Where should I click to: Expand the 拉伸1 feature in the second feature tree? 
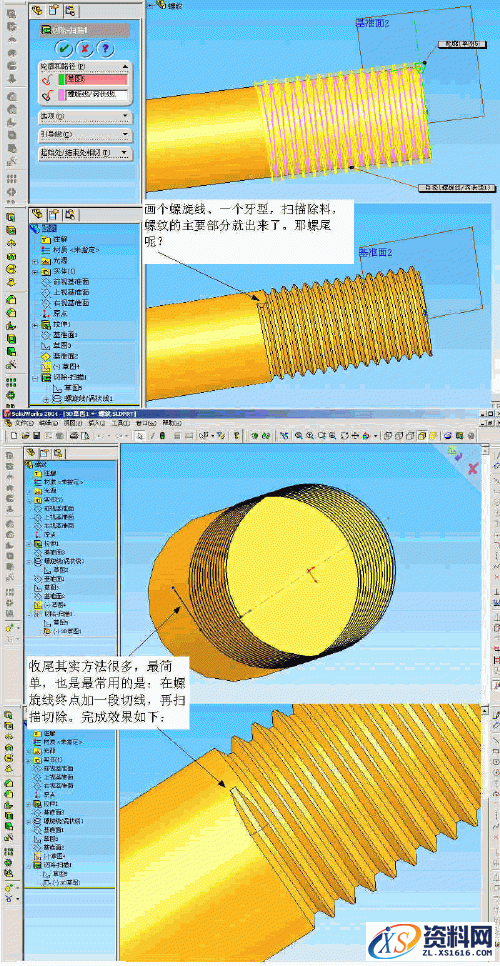[x=34, y=325]
